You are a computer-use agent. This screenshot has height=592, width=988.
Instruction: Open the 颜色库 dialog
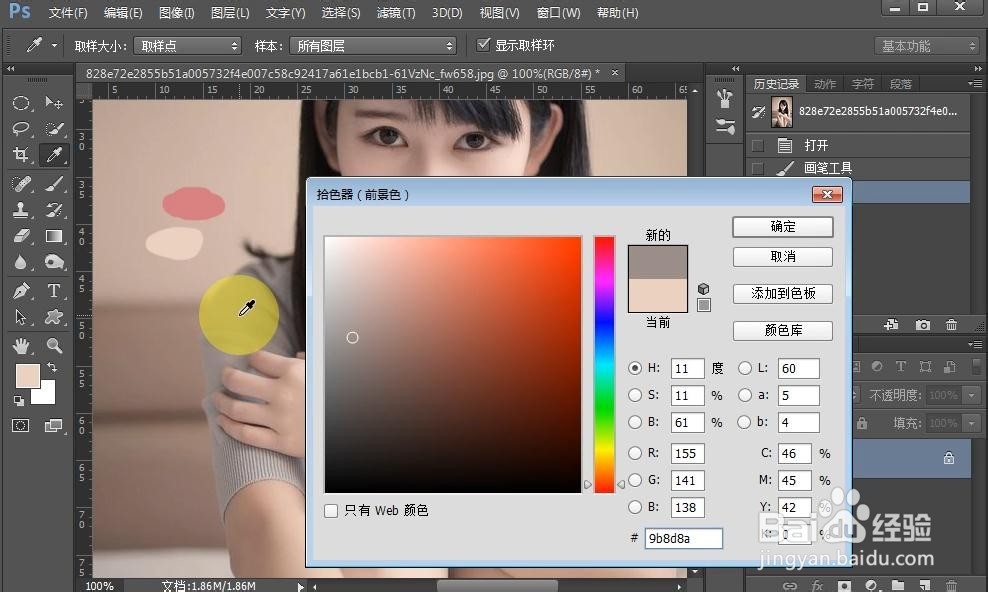783,331
